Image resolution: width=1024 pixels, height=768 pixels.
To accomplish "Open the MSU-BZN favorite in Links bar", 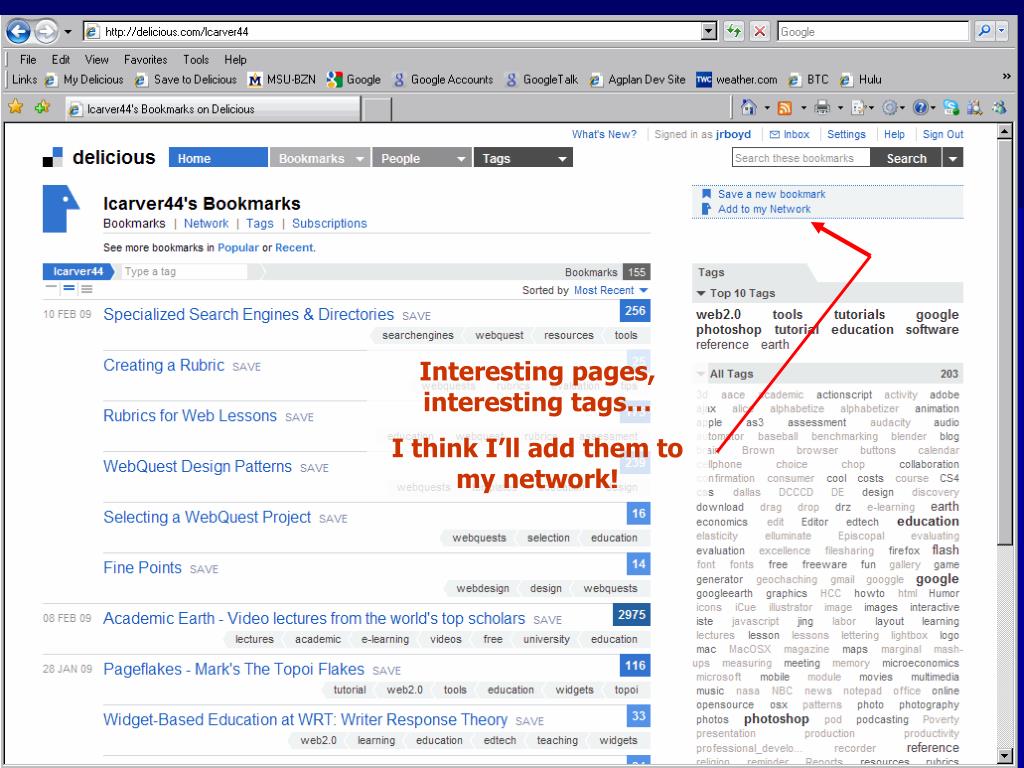I will point(281,80).
